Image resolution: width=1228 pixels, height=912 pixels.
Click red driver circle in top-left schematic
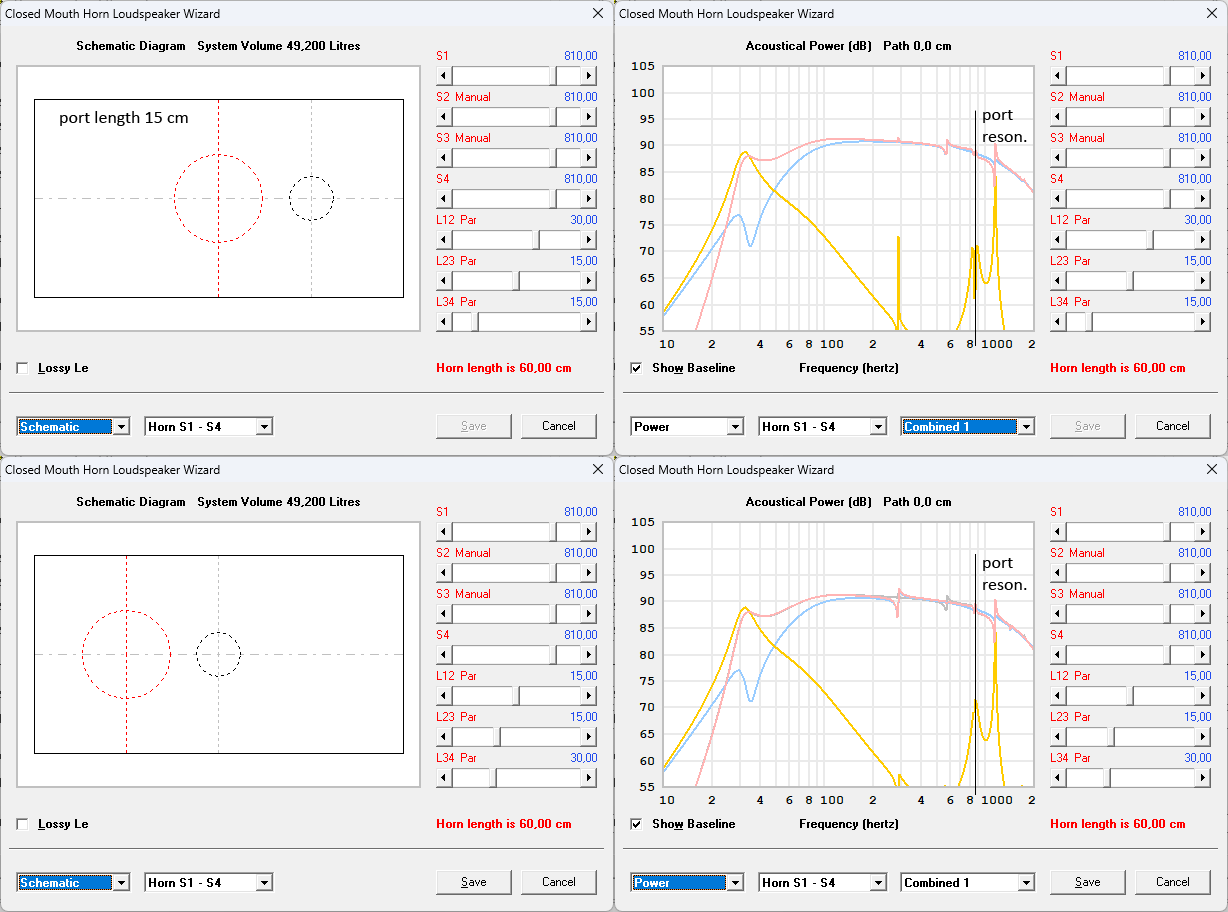pyautogui.click(x=218, y=199)
